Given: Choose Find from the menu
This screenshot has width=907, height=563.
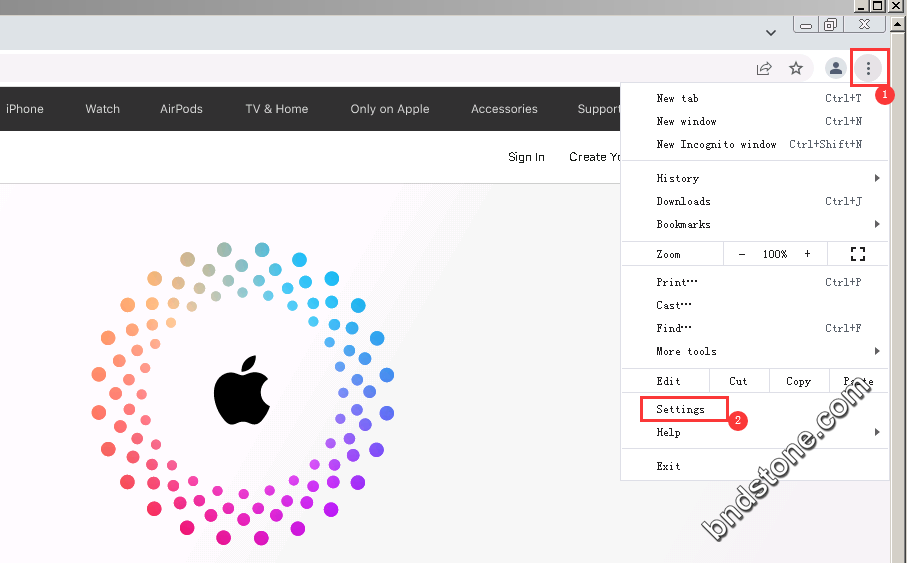Looking at the screenshot, I should [755, 328].
